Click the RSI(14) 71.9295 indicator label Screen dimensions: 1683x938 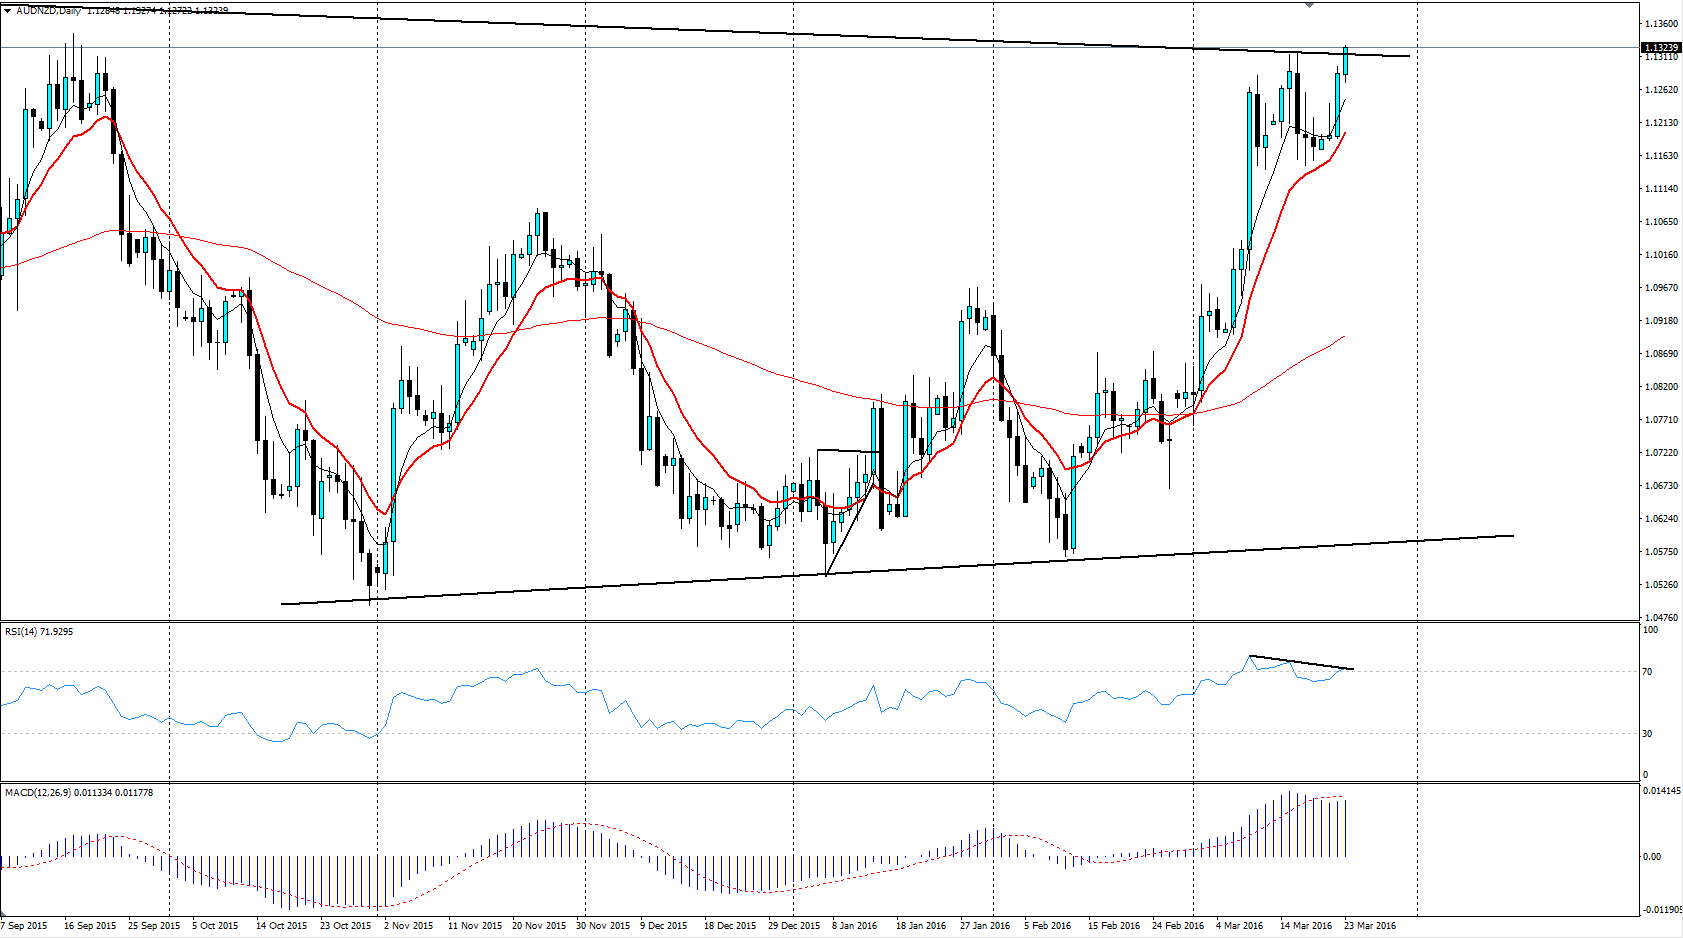point(39,631)
